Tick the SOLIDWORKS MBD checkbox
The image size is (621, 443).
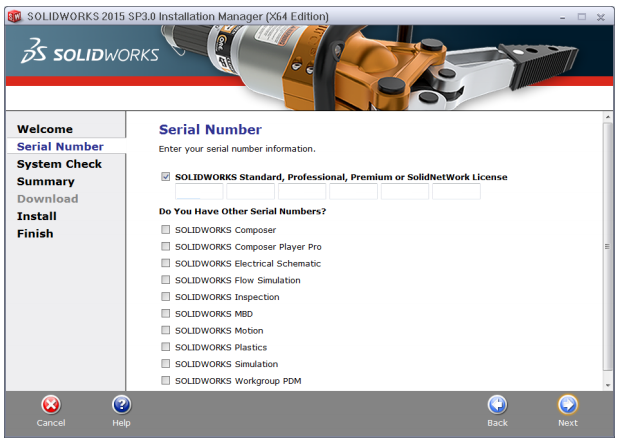[x=166, y=314]
